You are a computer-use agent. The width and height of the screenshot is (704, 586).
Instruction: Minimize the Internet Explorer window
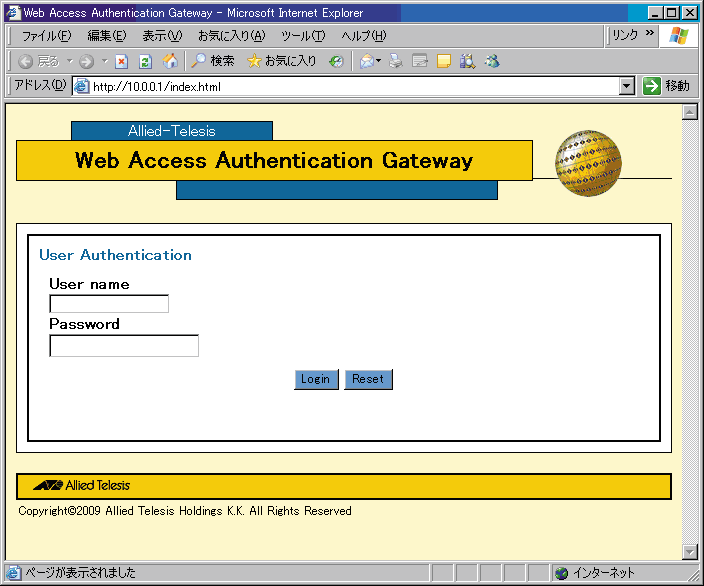click(655, 13)
